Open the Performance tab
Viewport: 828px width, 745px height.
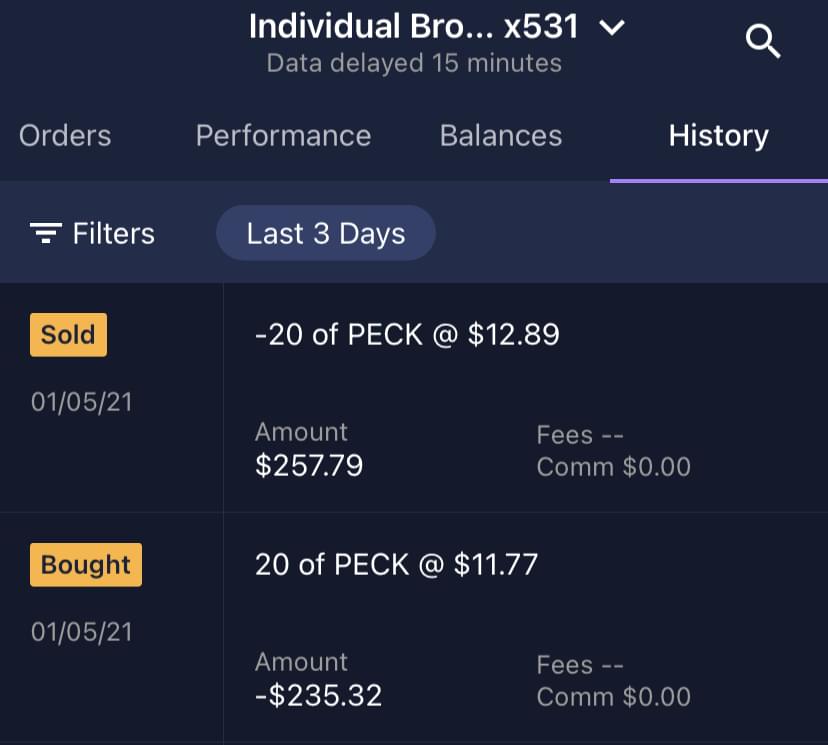[x=283, y=136]
